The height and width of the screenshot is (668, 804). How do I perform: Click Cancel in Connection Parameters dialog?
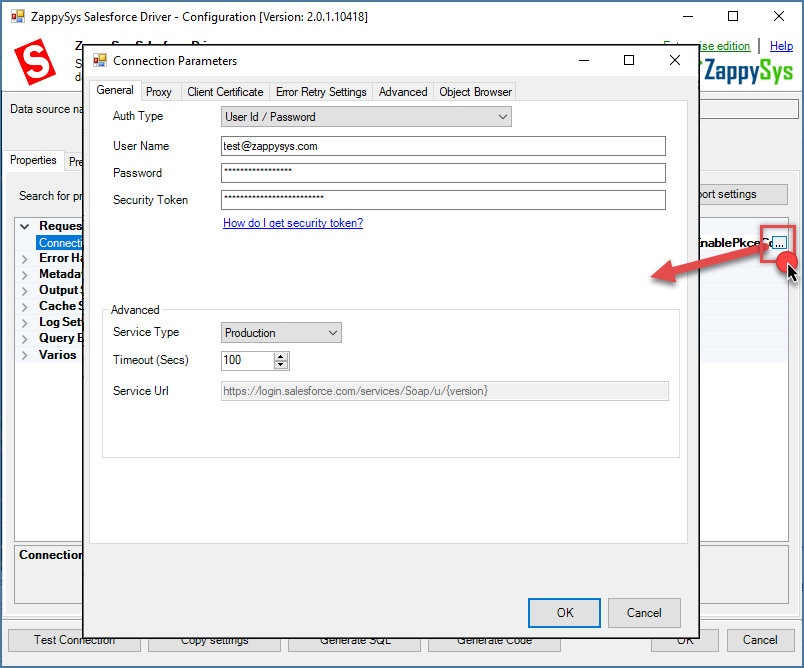[x=644, y=613]
